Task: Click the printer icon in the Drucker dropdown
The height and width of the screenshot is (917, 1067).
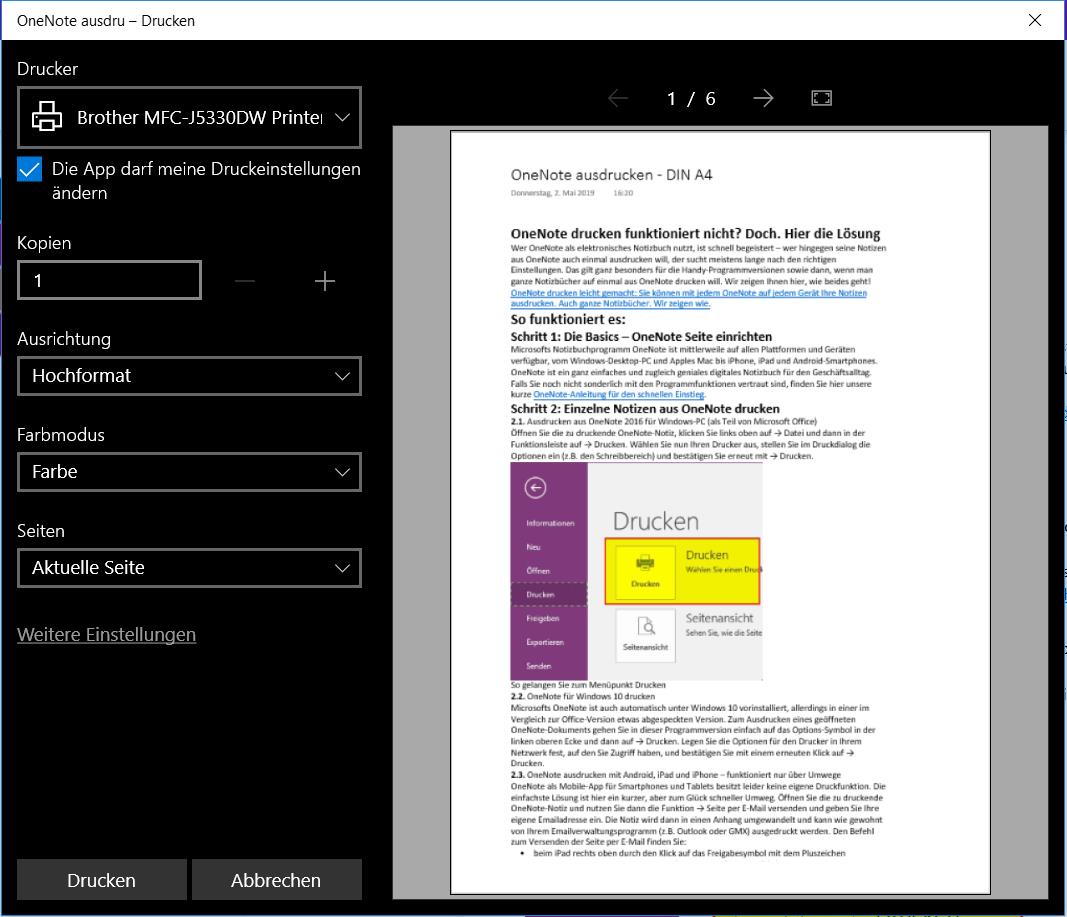Action: (47, 116)
